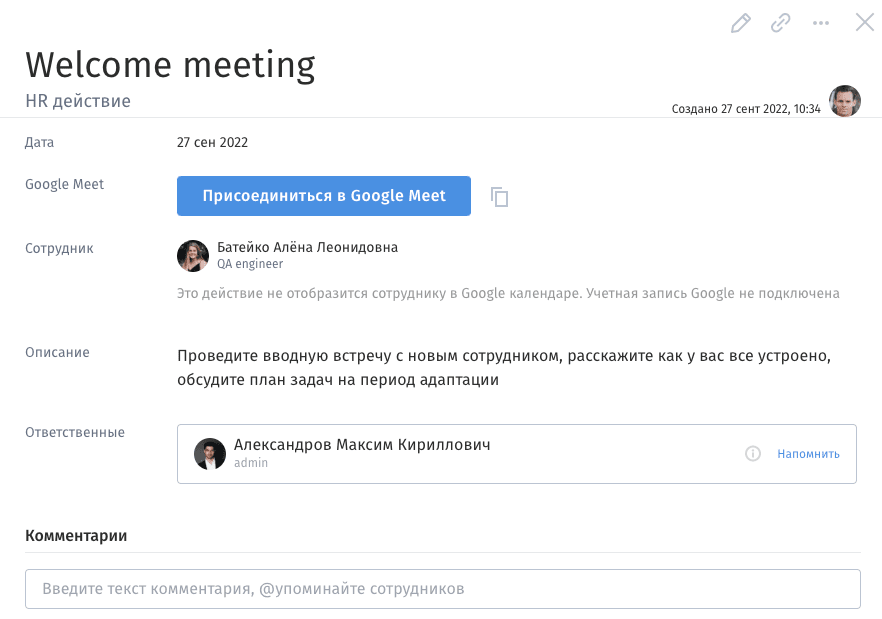Open Александров Максим Кириллович name

tap(362, 445)
